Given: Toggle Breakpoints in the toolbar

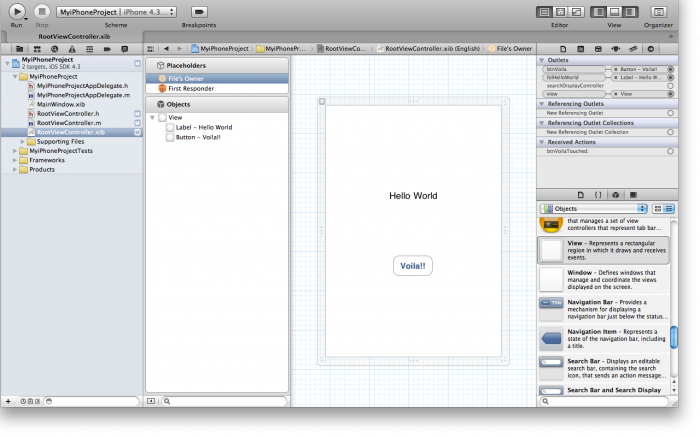Looking at the screenshot, I should [x=199, y=11].
